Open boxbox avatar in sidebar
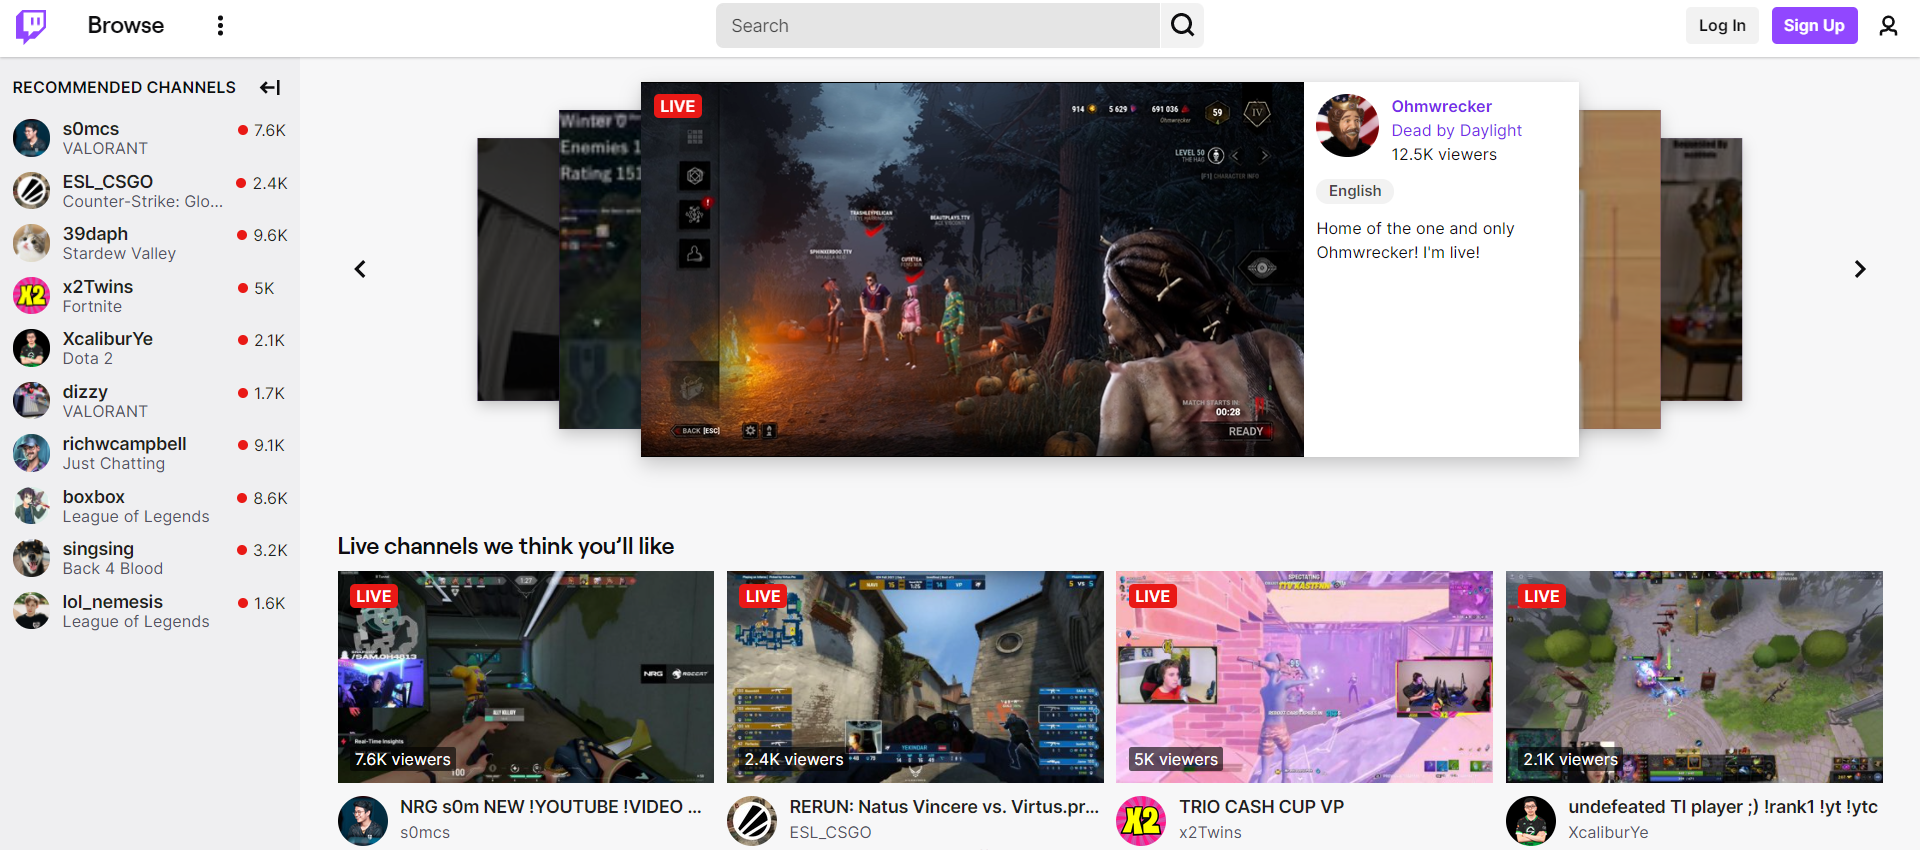This screenshot has width=1920, height=850. (x=31, y=506)
